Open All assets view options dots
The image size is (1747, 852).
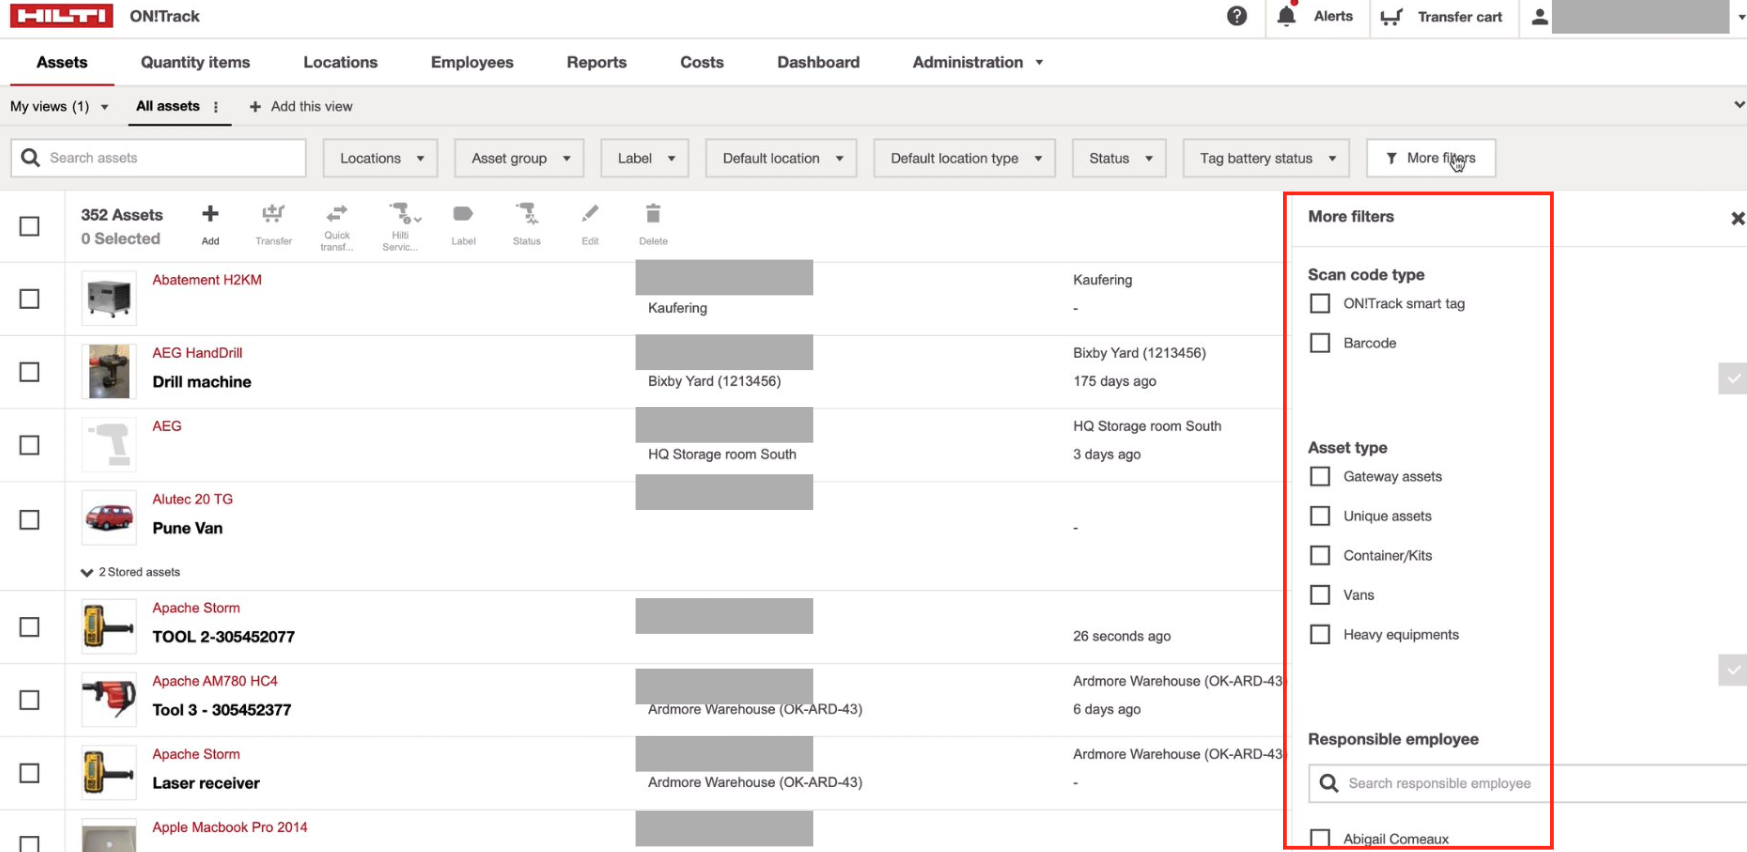(x=216, y=107)
